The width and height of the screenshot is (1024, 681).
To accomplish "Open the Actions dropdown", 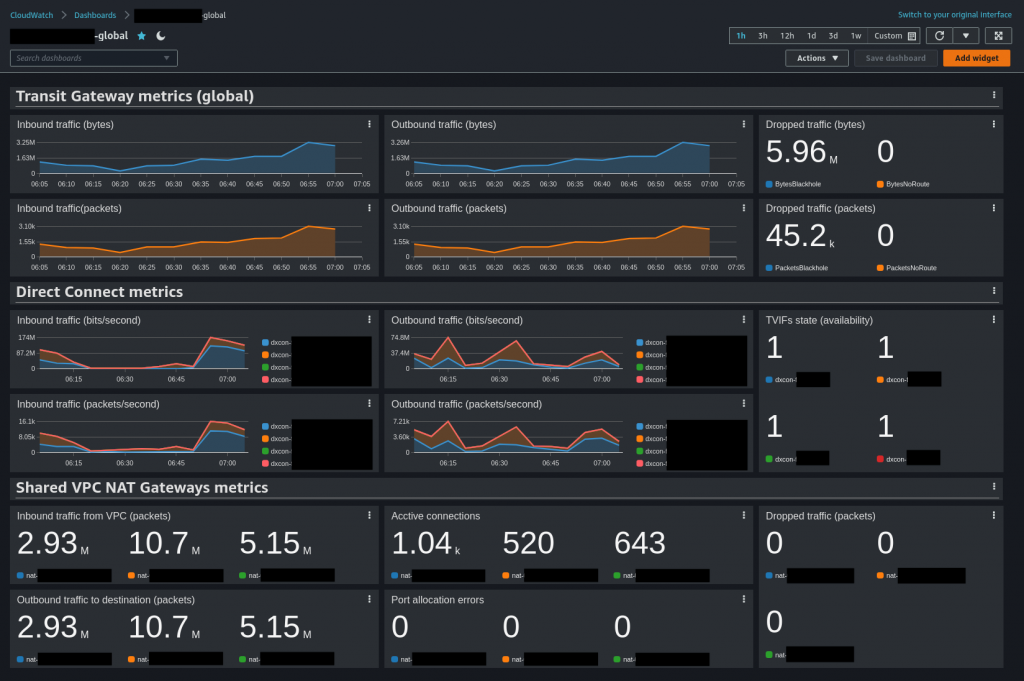I will click(x=816, y=57).
